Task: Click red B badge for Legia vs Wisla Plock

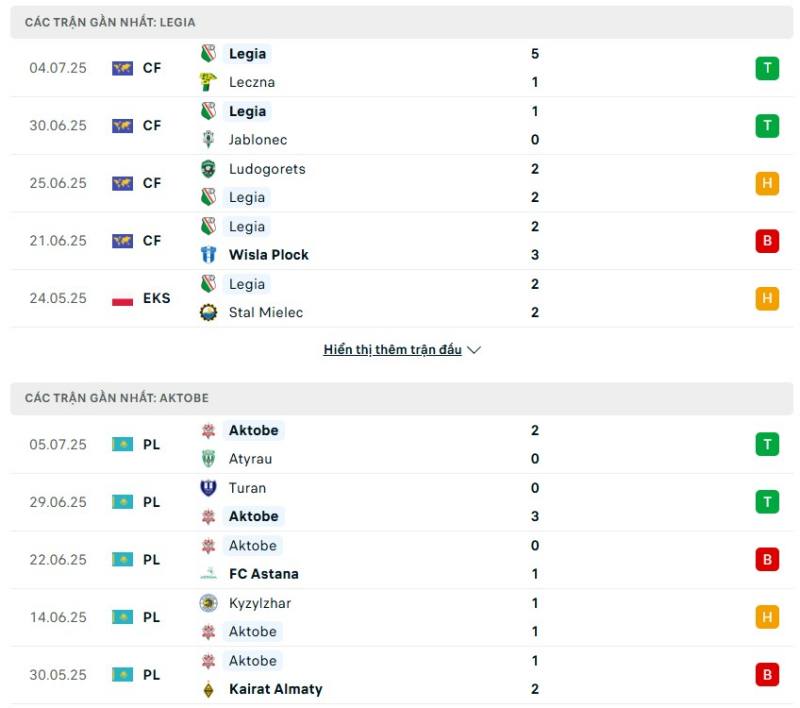Action: tap(767, 241)
